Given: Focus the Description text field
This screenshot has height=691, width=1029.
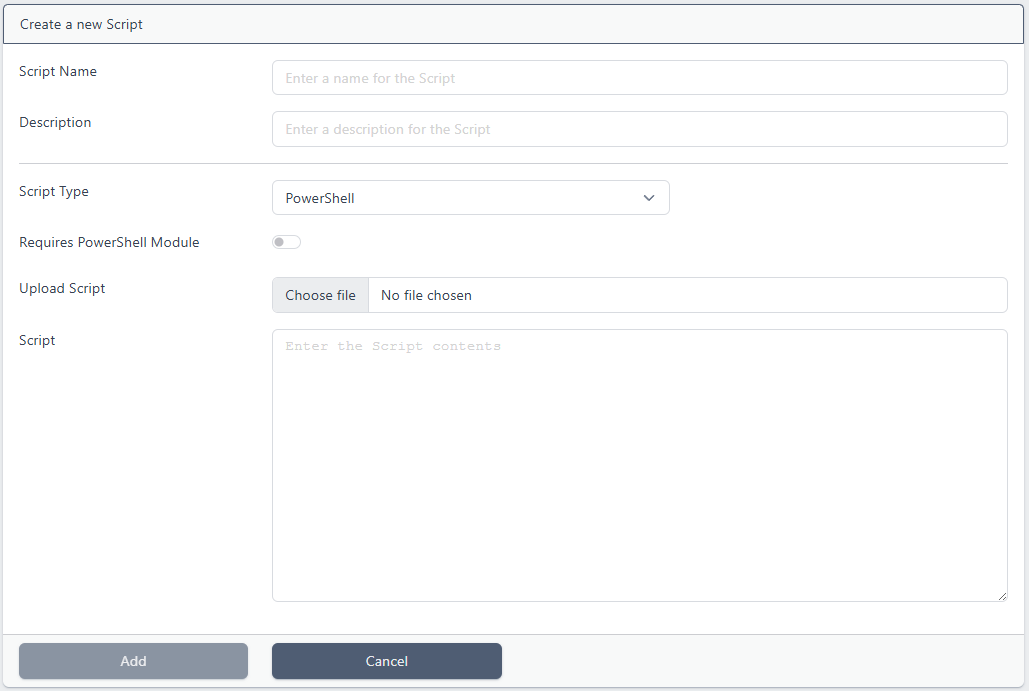Looking at the screenshot, I should (x=639, y=129).
